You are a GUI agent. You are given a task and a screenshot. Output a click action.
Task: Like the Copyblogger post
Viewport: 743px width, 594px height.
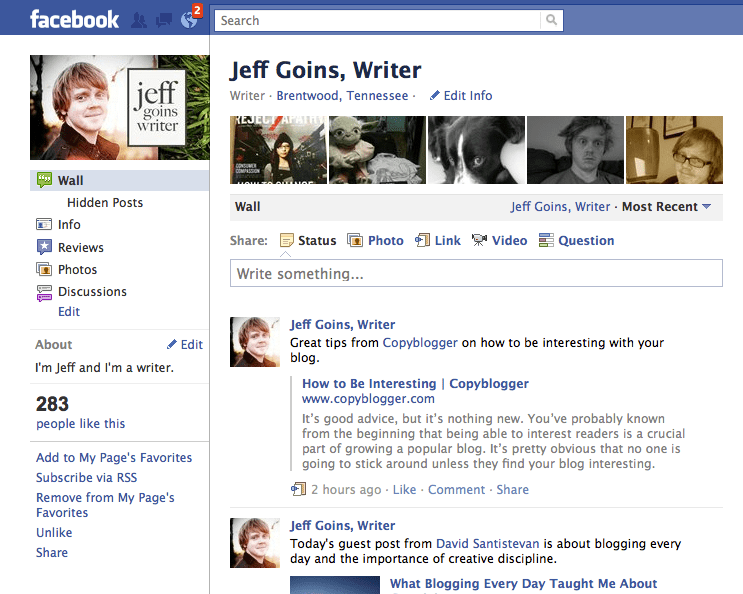(x=404, y=489)
